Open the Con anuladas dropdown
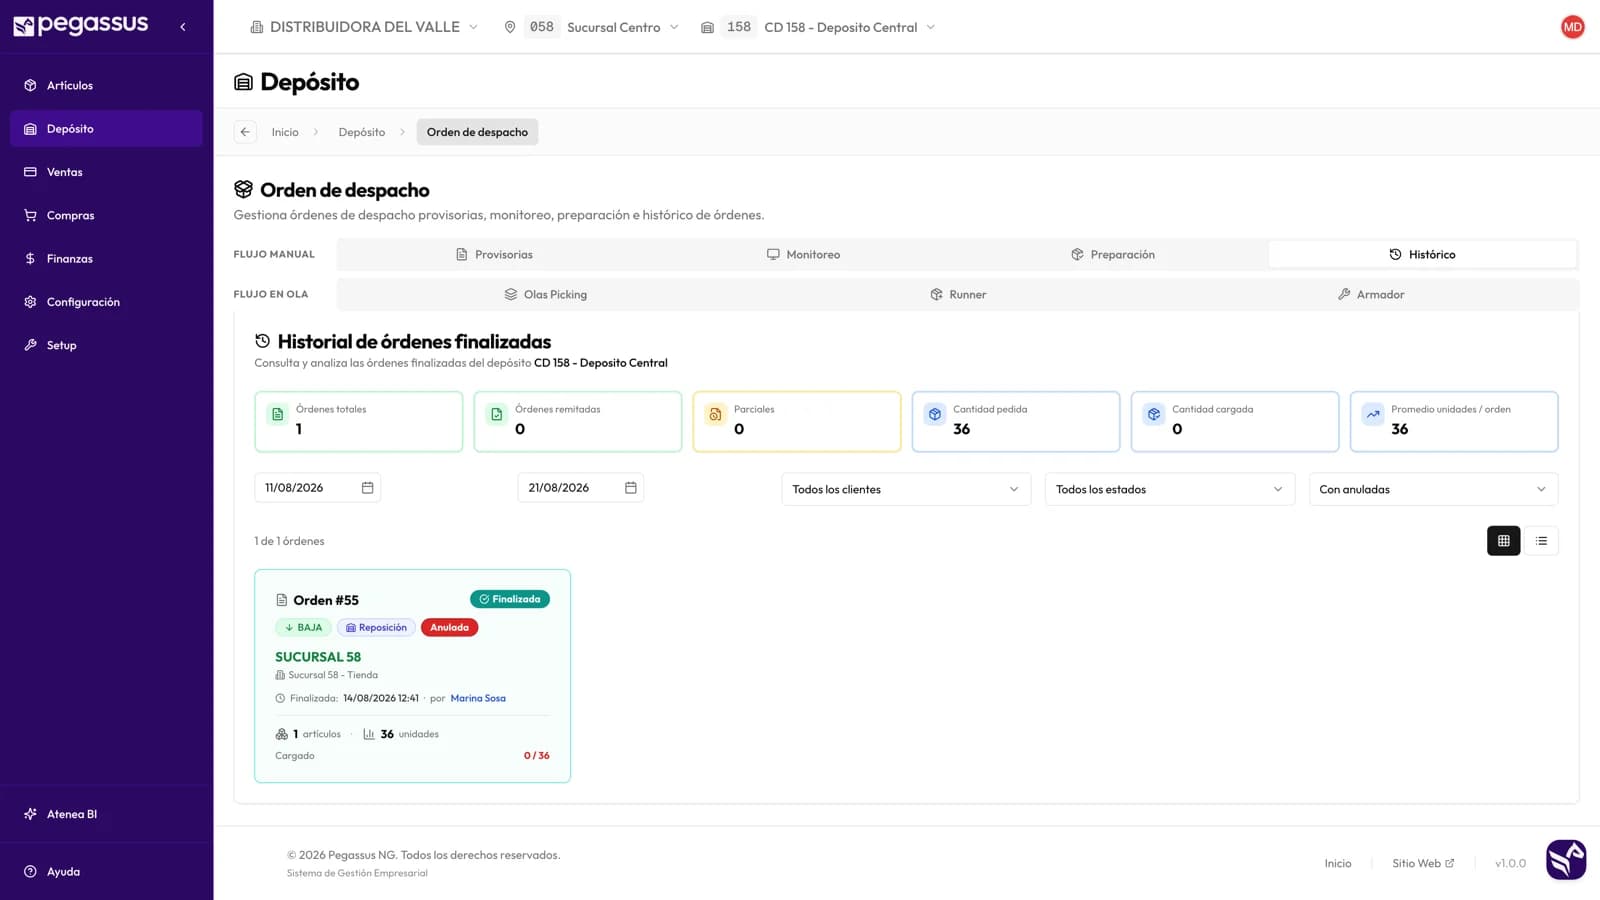The image size is (1600, 900). (x=1433, y=489)
